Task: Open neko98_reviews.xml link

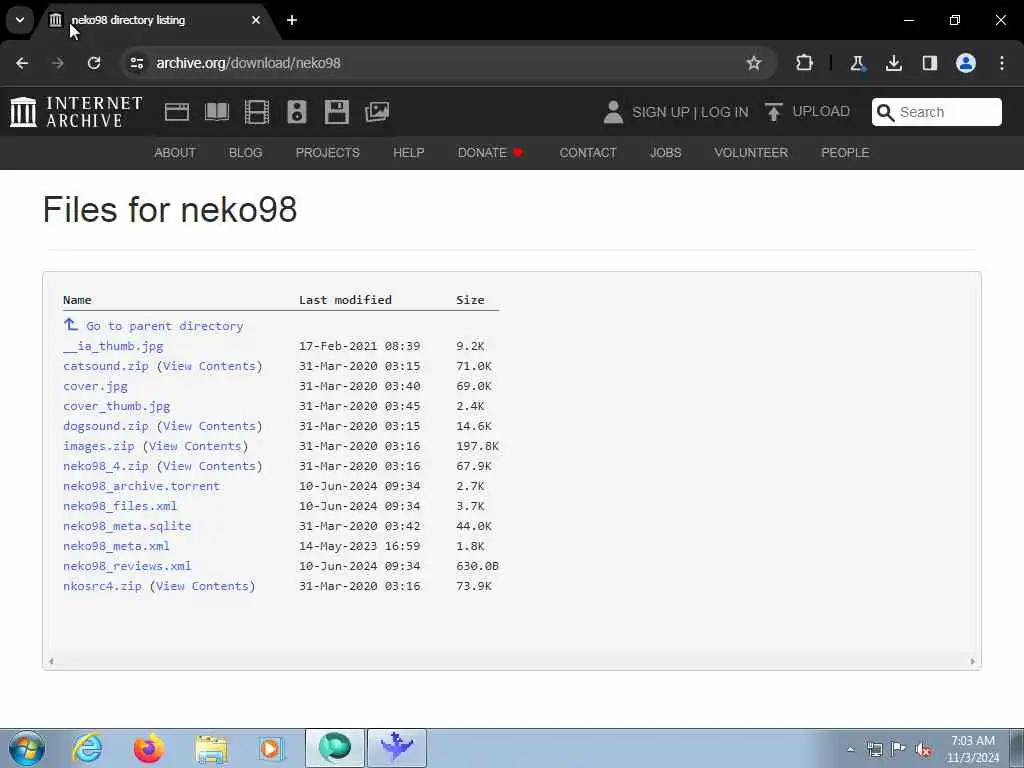Action: (127, 566)
